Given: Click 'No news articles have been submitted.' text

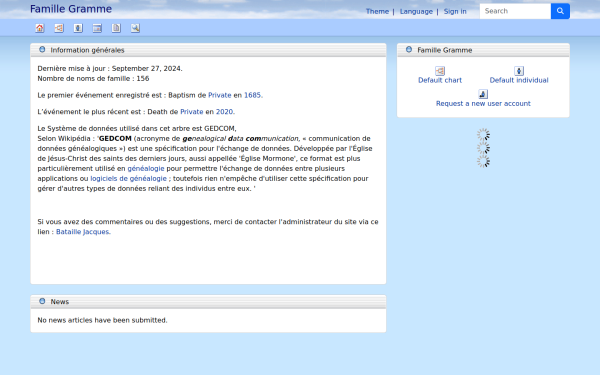Looking at the screenshot, I should (x=102, y=320).
